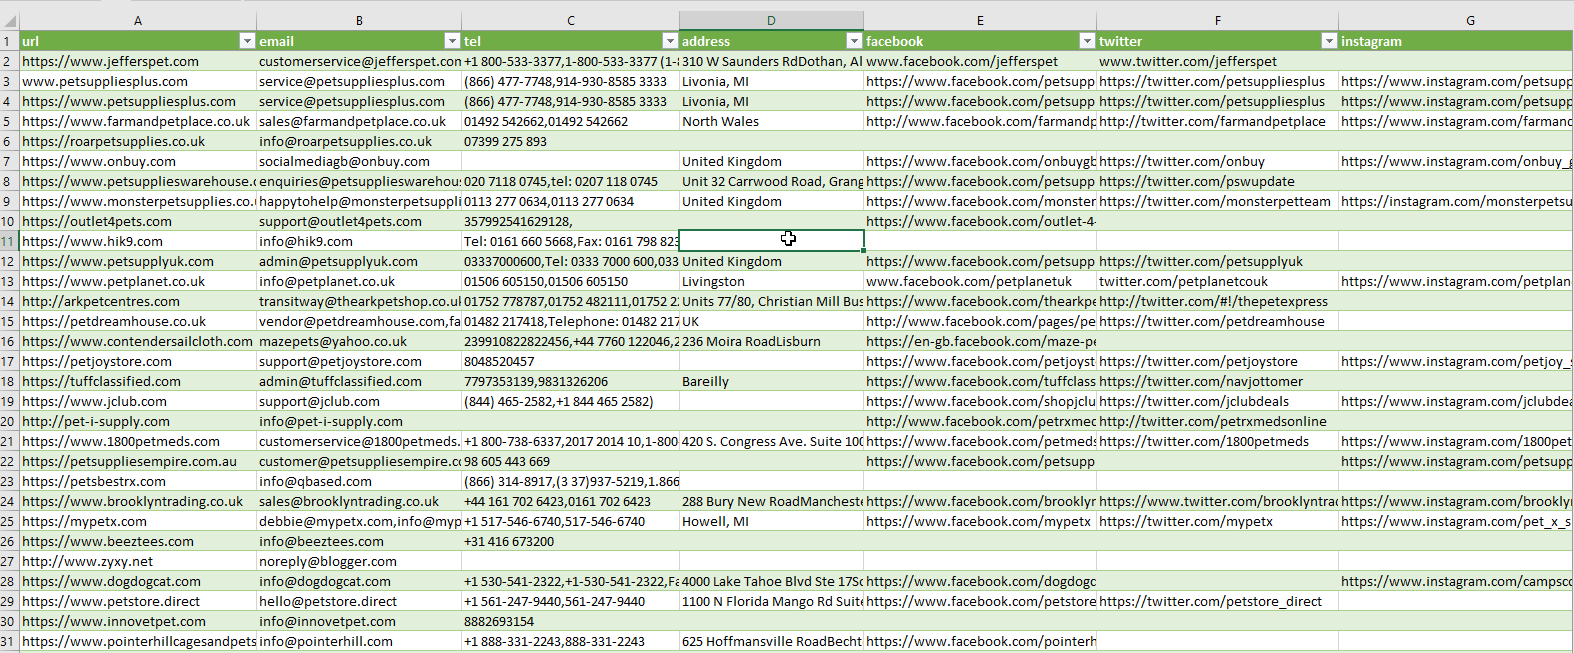The width and height of the screenshot is (1574, 653).
Task: Select row 1 header number
Action: click(x=9, y=41)
